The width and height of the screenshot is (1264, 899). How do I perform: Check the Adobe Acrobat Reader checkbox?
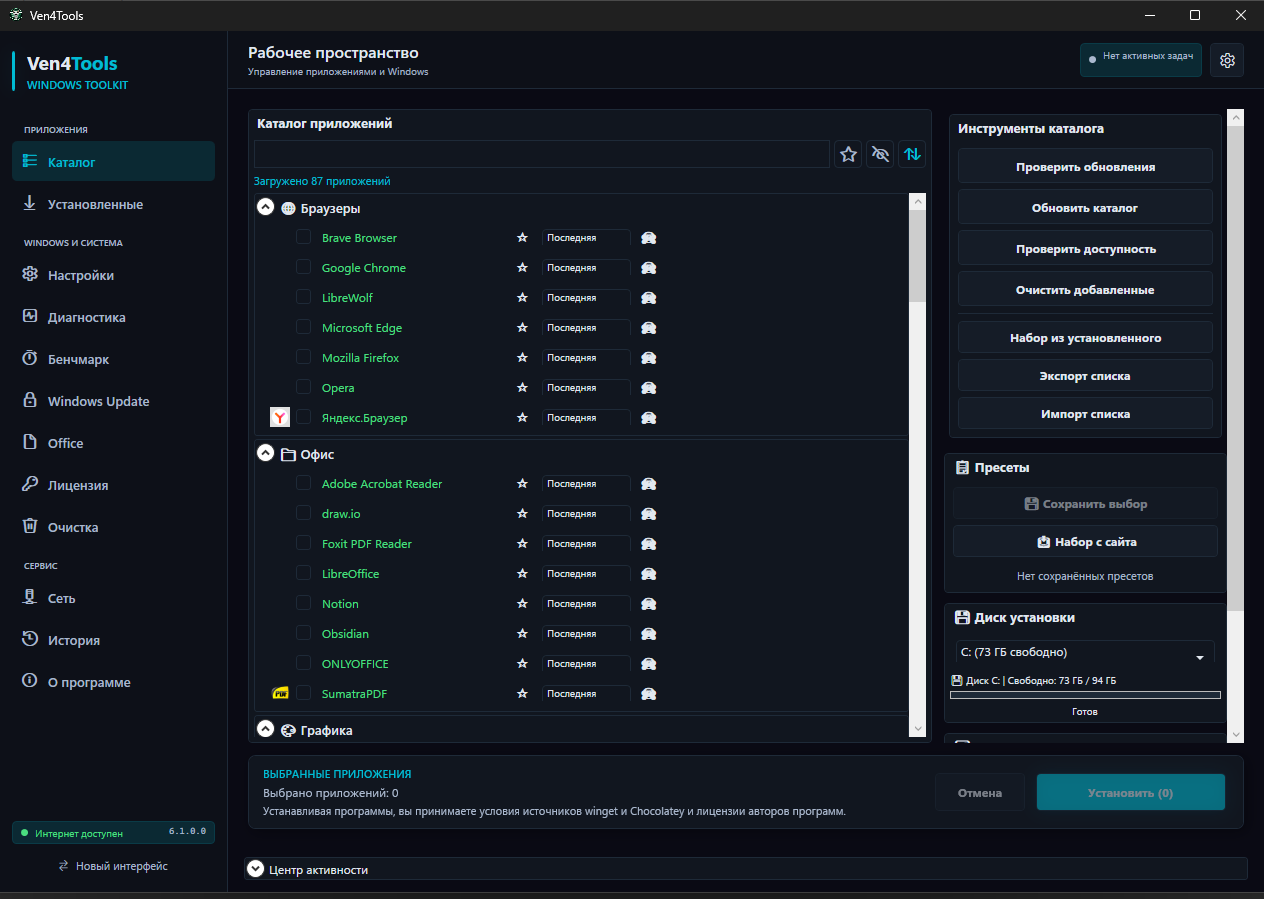[x=303, y=483]
